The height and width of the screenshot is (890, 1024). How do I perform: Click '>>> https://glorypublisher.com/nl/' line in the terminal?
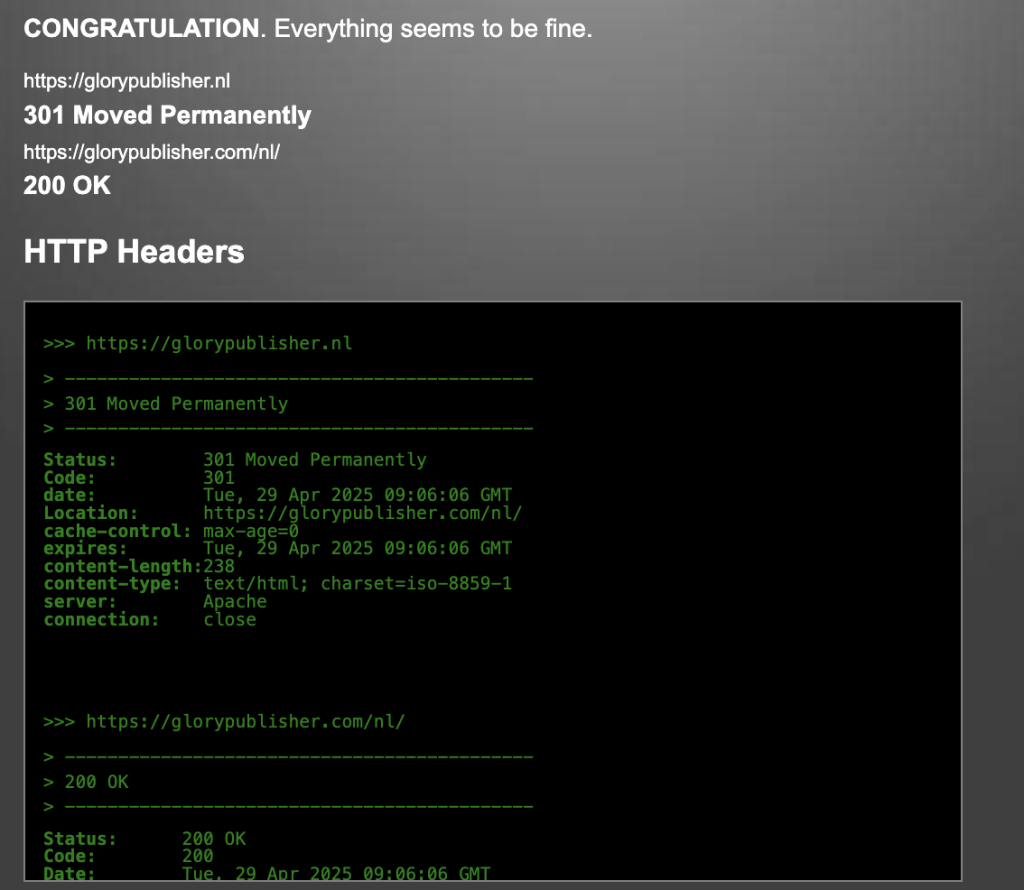[224, 722]
